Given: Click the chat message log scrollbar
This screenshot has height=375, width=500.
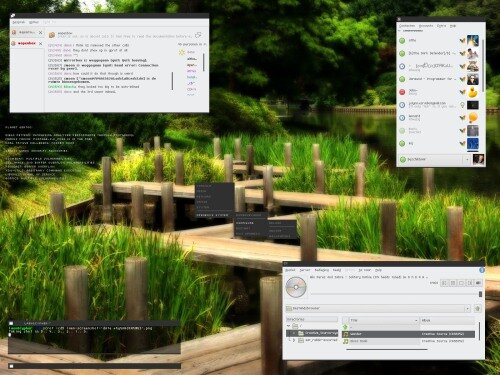Looking at the screenshot, I should (172, 81).
